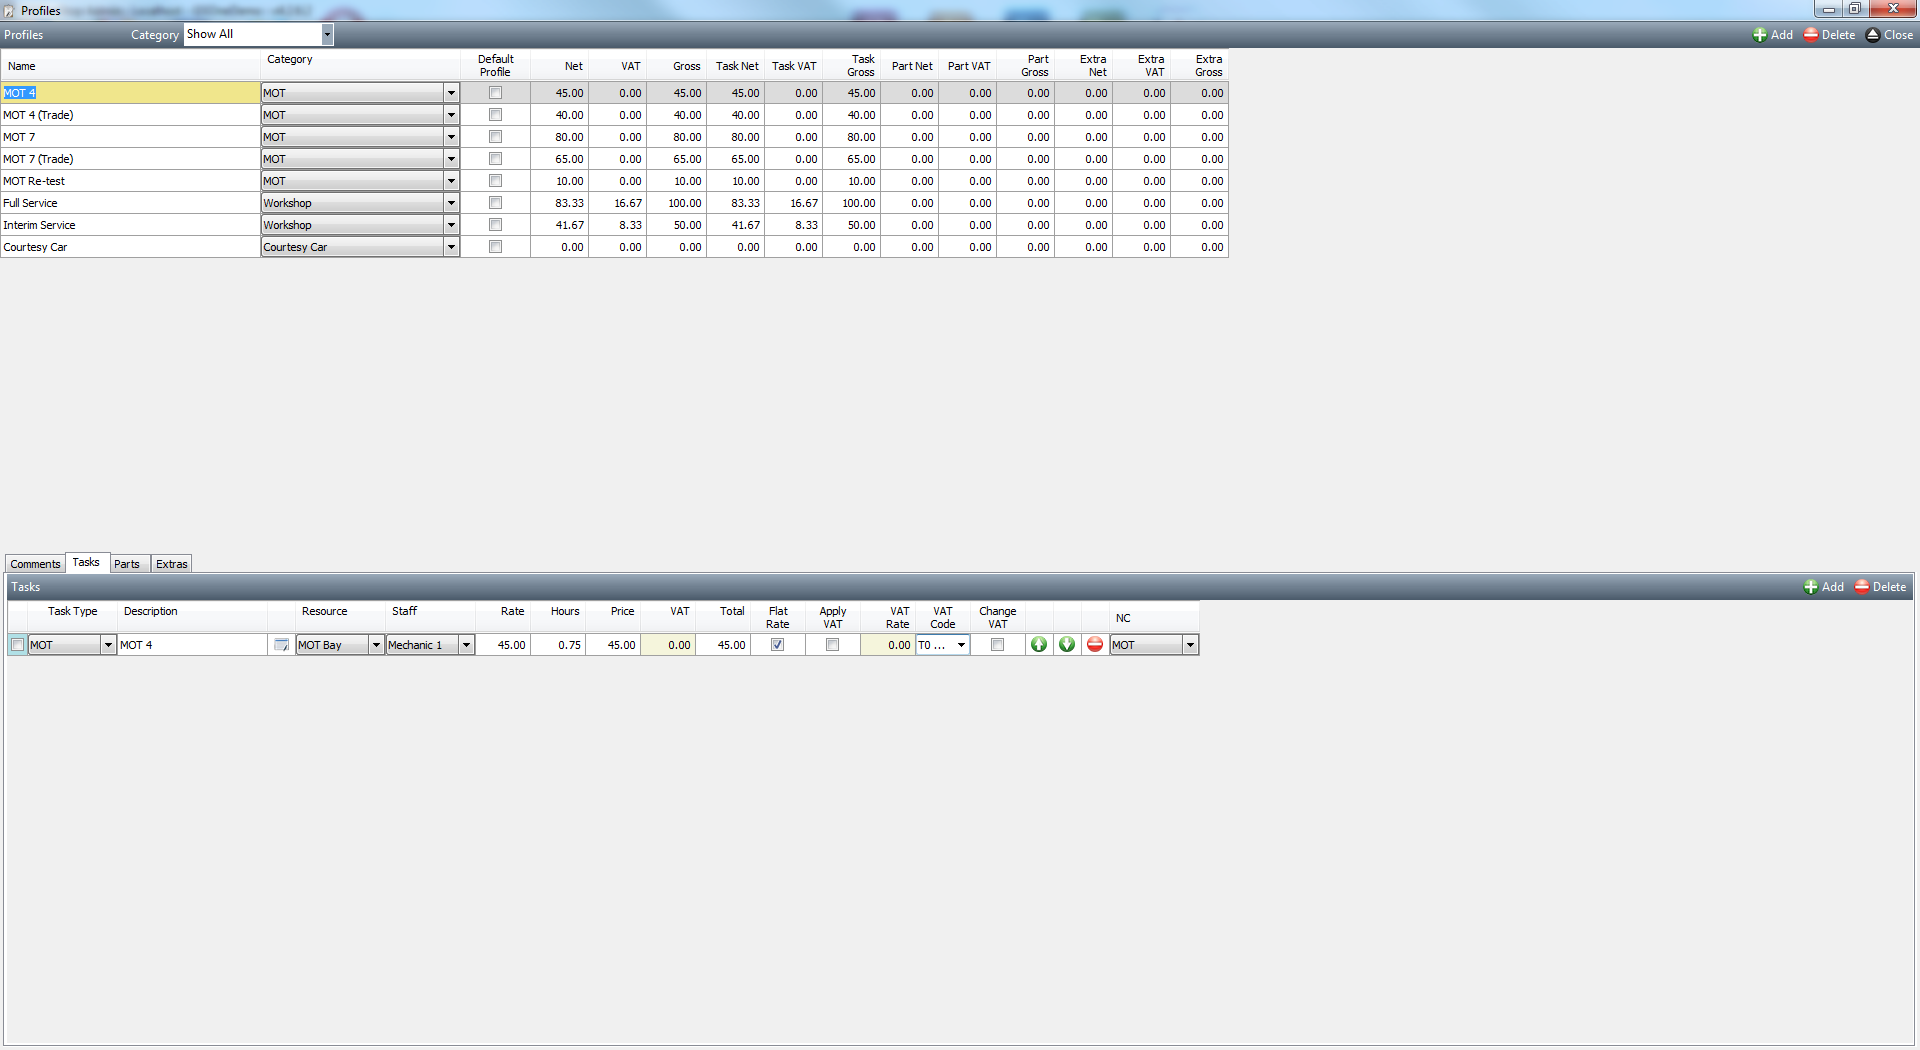
Task: Toggle Default Profile for MOT 7
Action: click(495, 137)
